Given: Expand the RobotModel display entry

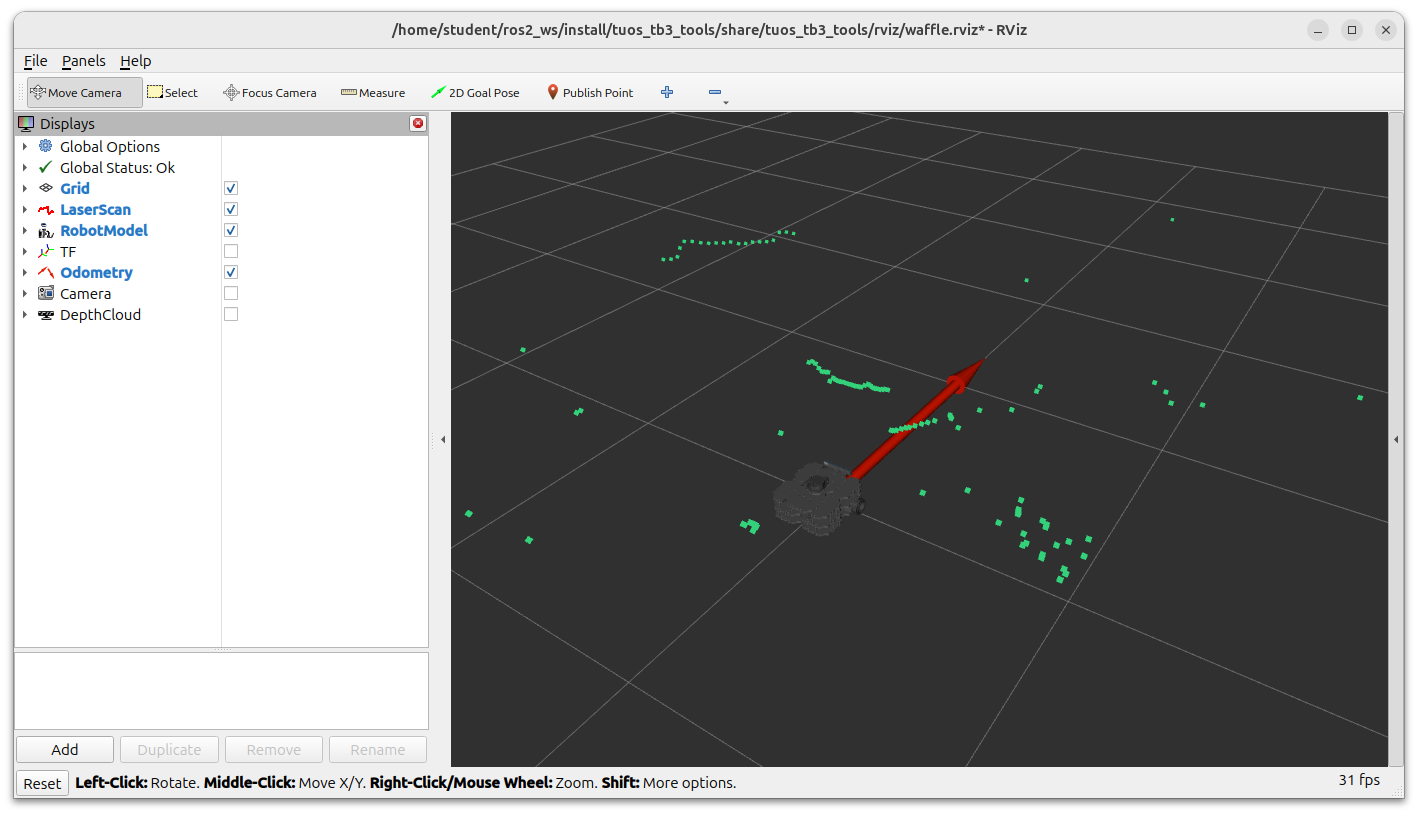Looking at the screenshot, I should coord(25,231).
